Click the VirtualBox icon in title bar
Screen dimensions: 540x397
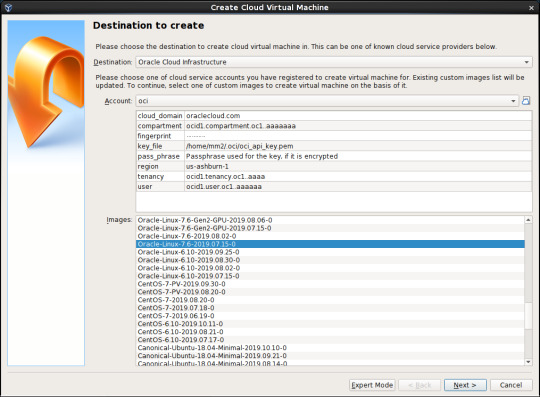point(8,8)
